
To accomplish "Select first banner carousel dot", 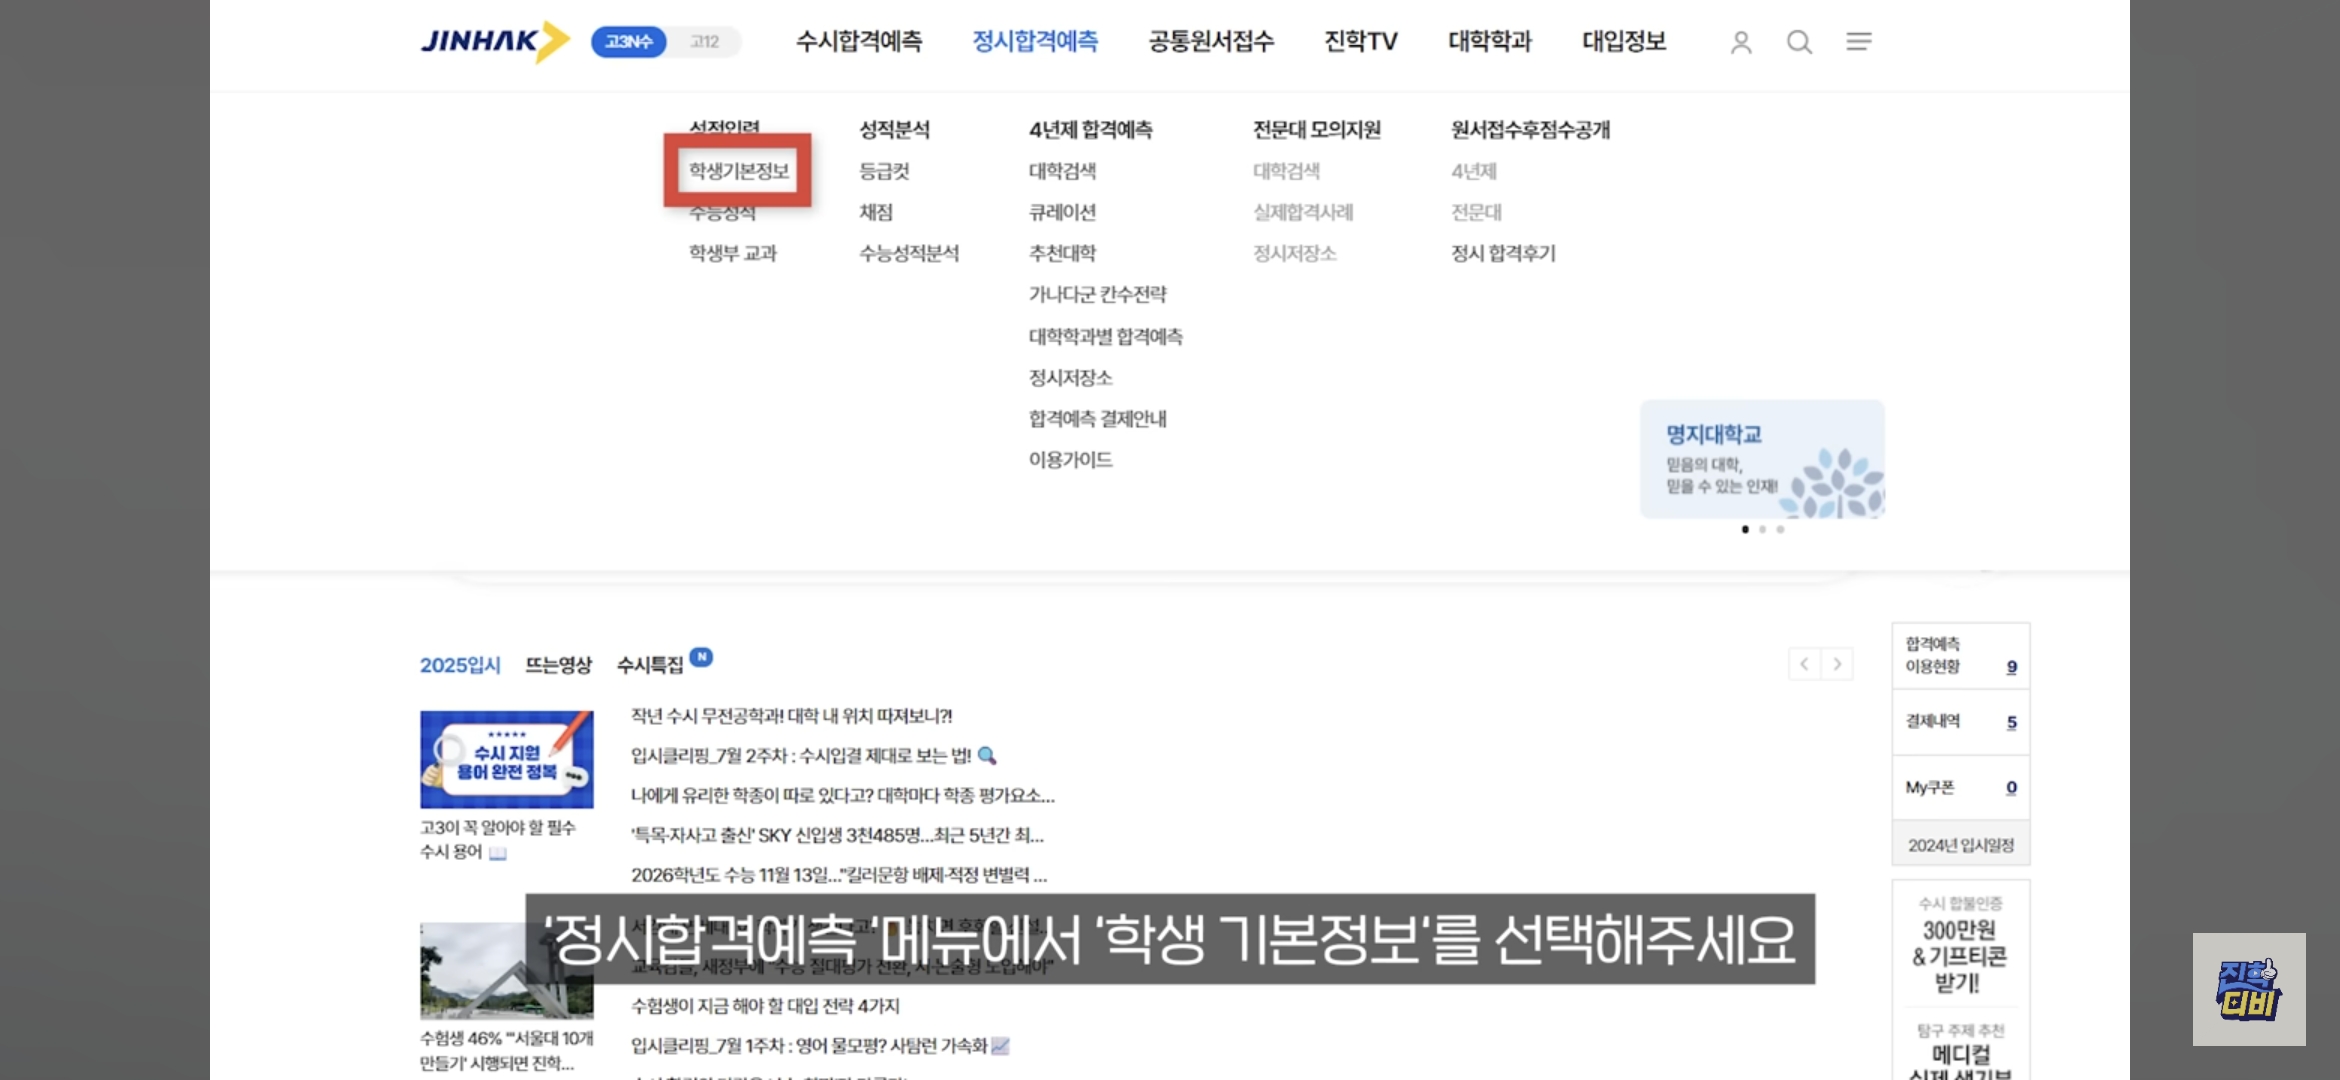I will [1745, 529].
